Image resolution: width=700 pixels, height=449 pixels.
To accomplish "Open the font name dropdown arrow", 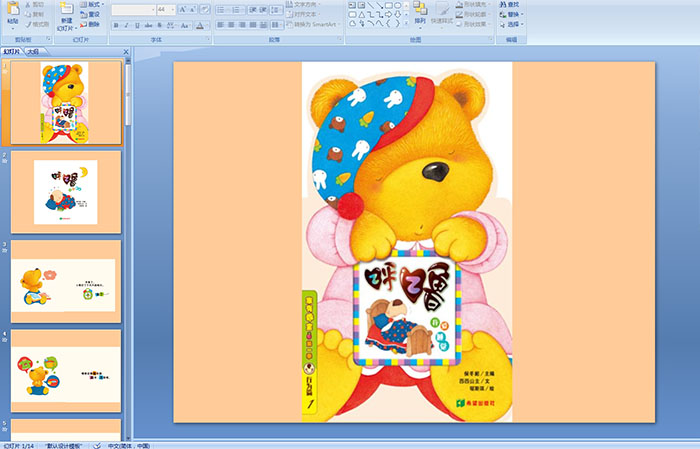I will click(153, 10).
